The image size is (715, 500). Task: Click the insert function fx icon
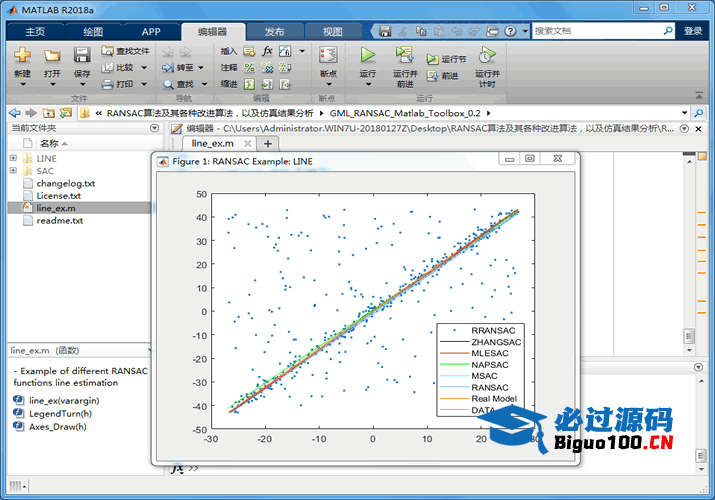pyautogui.click(x=268, y=51)
